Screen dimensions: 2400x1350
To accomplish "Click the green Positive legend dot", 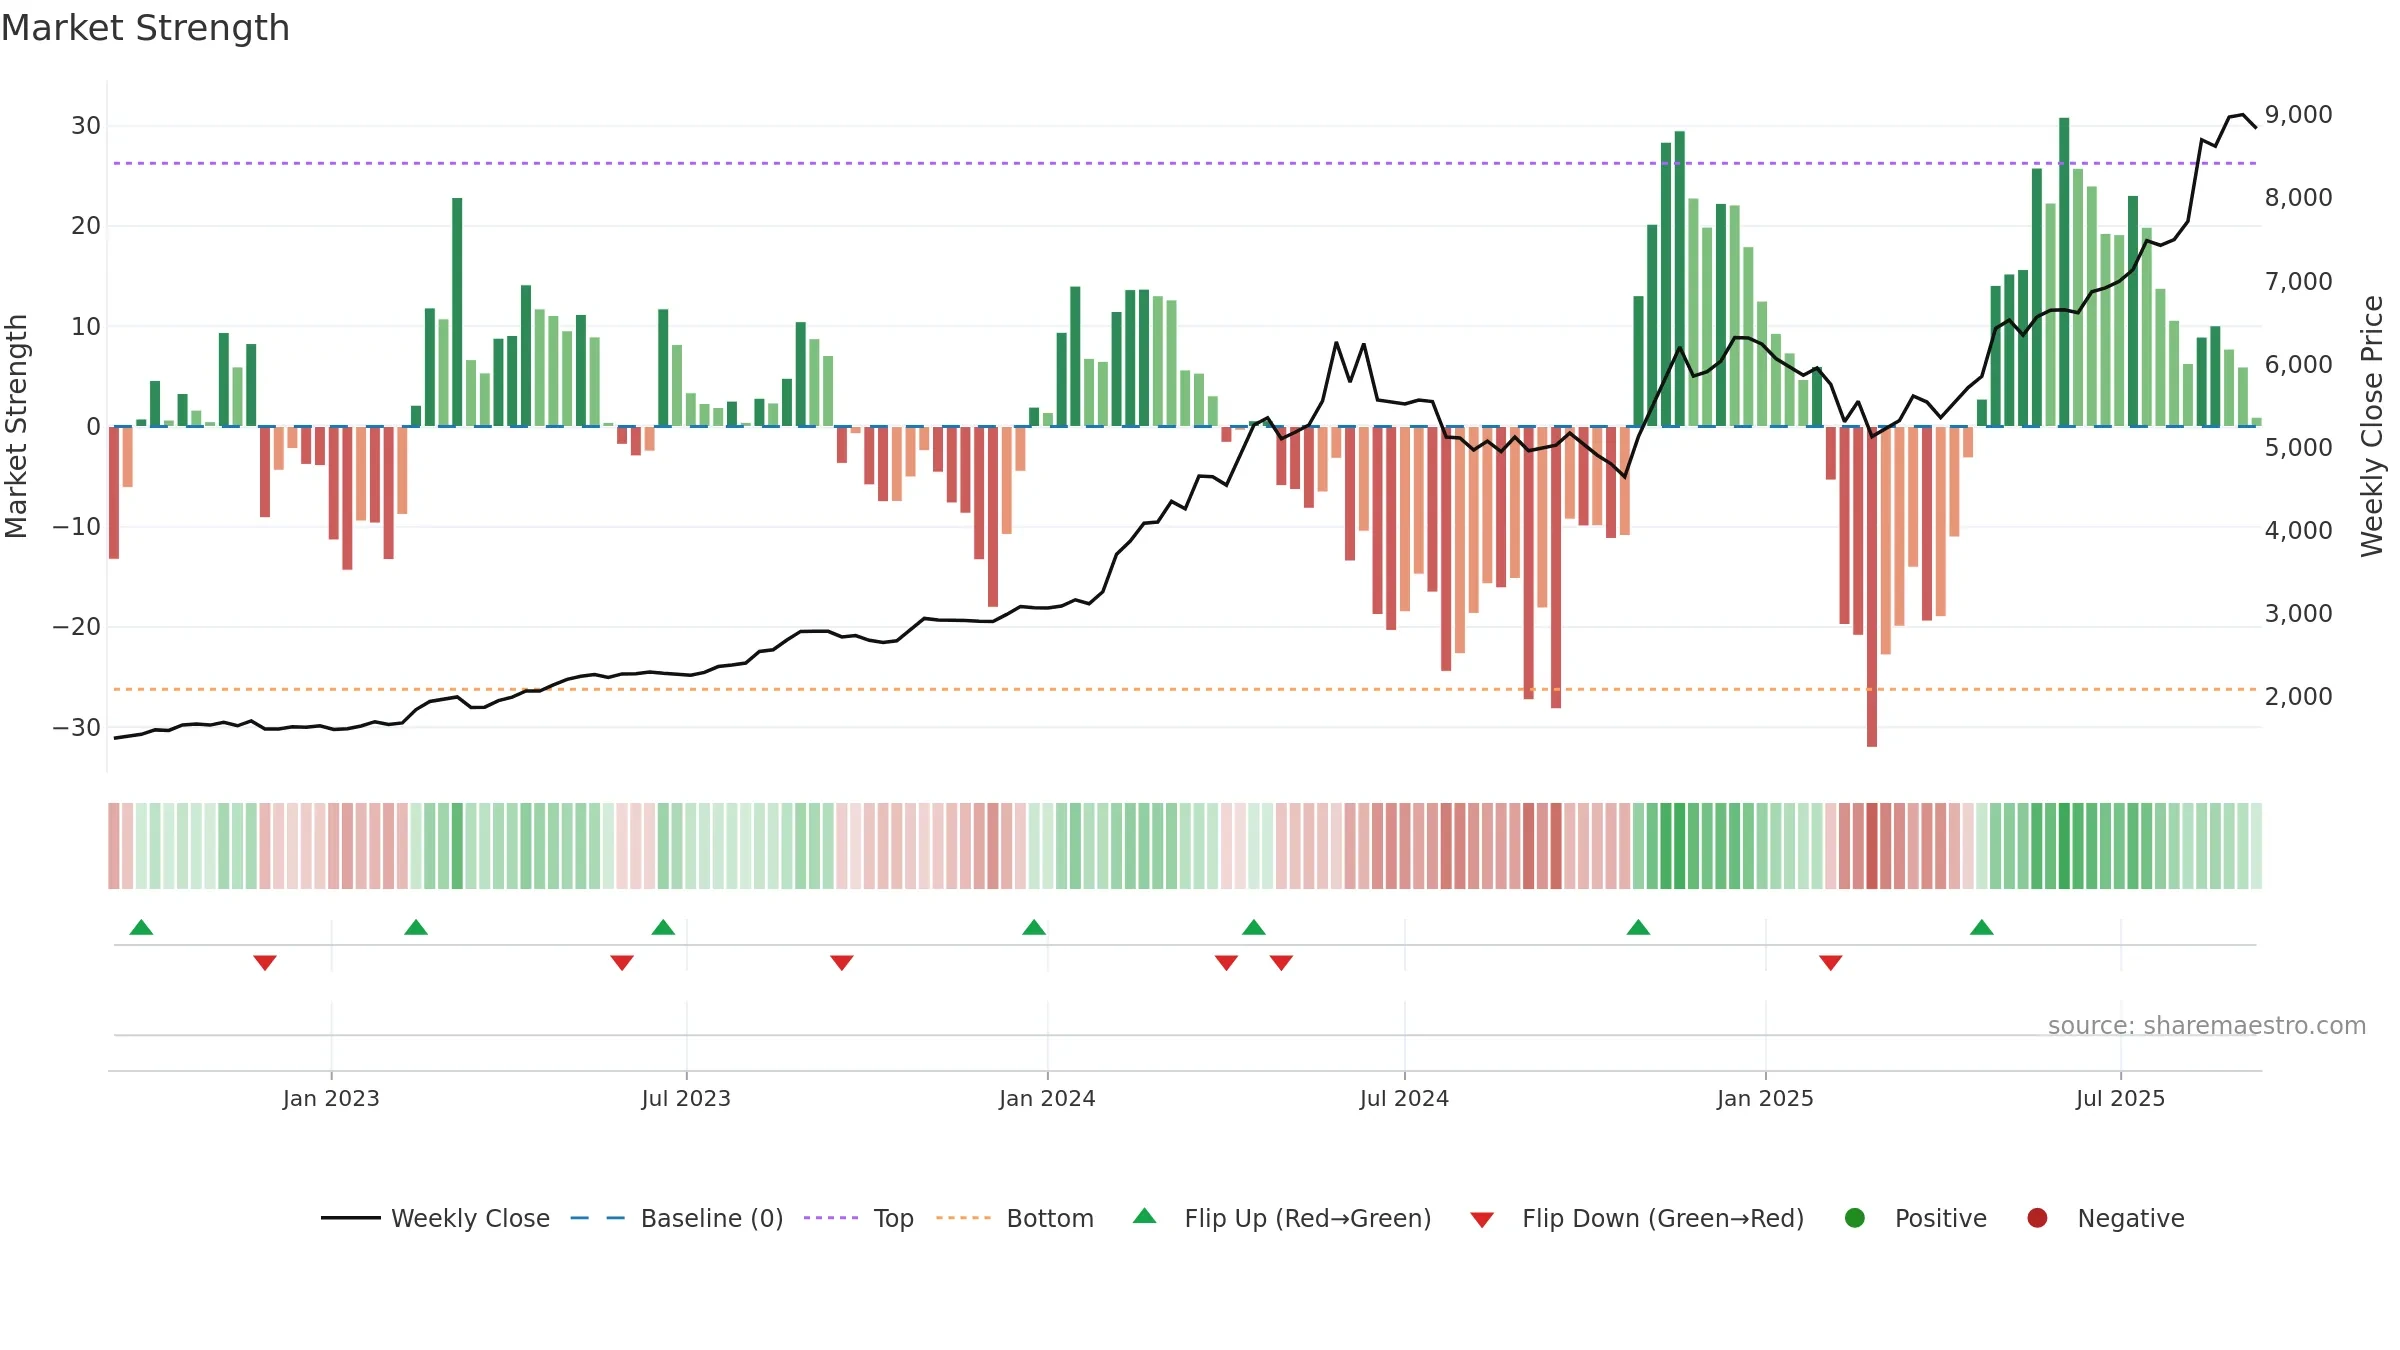I will click(1855, 1218).
